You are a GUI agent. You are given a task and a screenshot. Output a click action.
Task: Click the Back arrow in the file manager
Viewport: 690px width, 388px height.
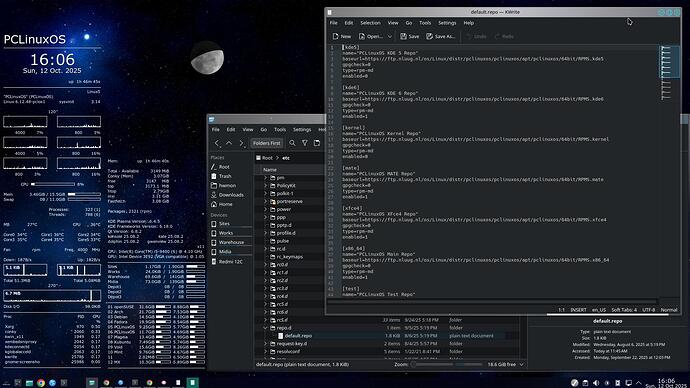point(217,143)
